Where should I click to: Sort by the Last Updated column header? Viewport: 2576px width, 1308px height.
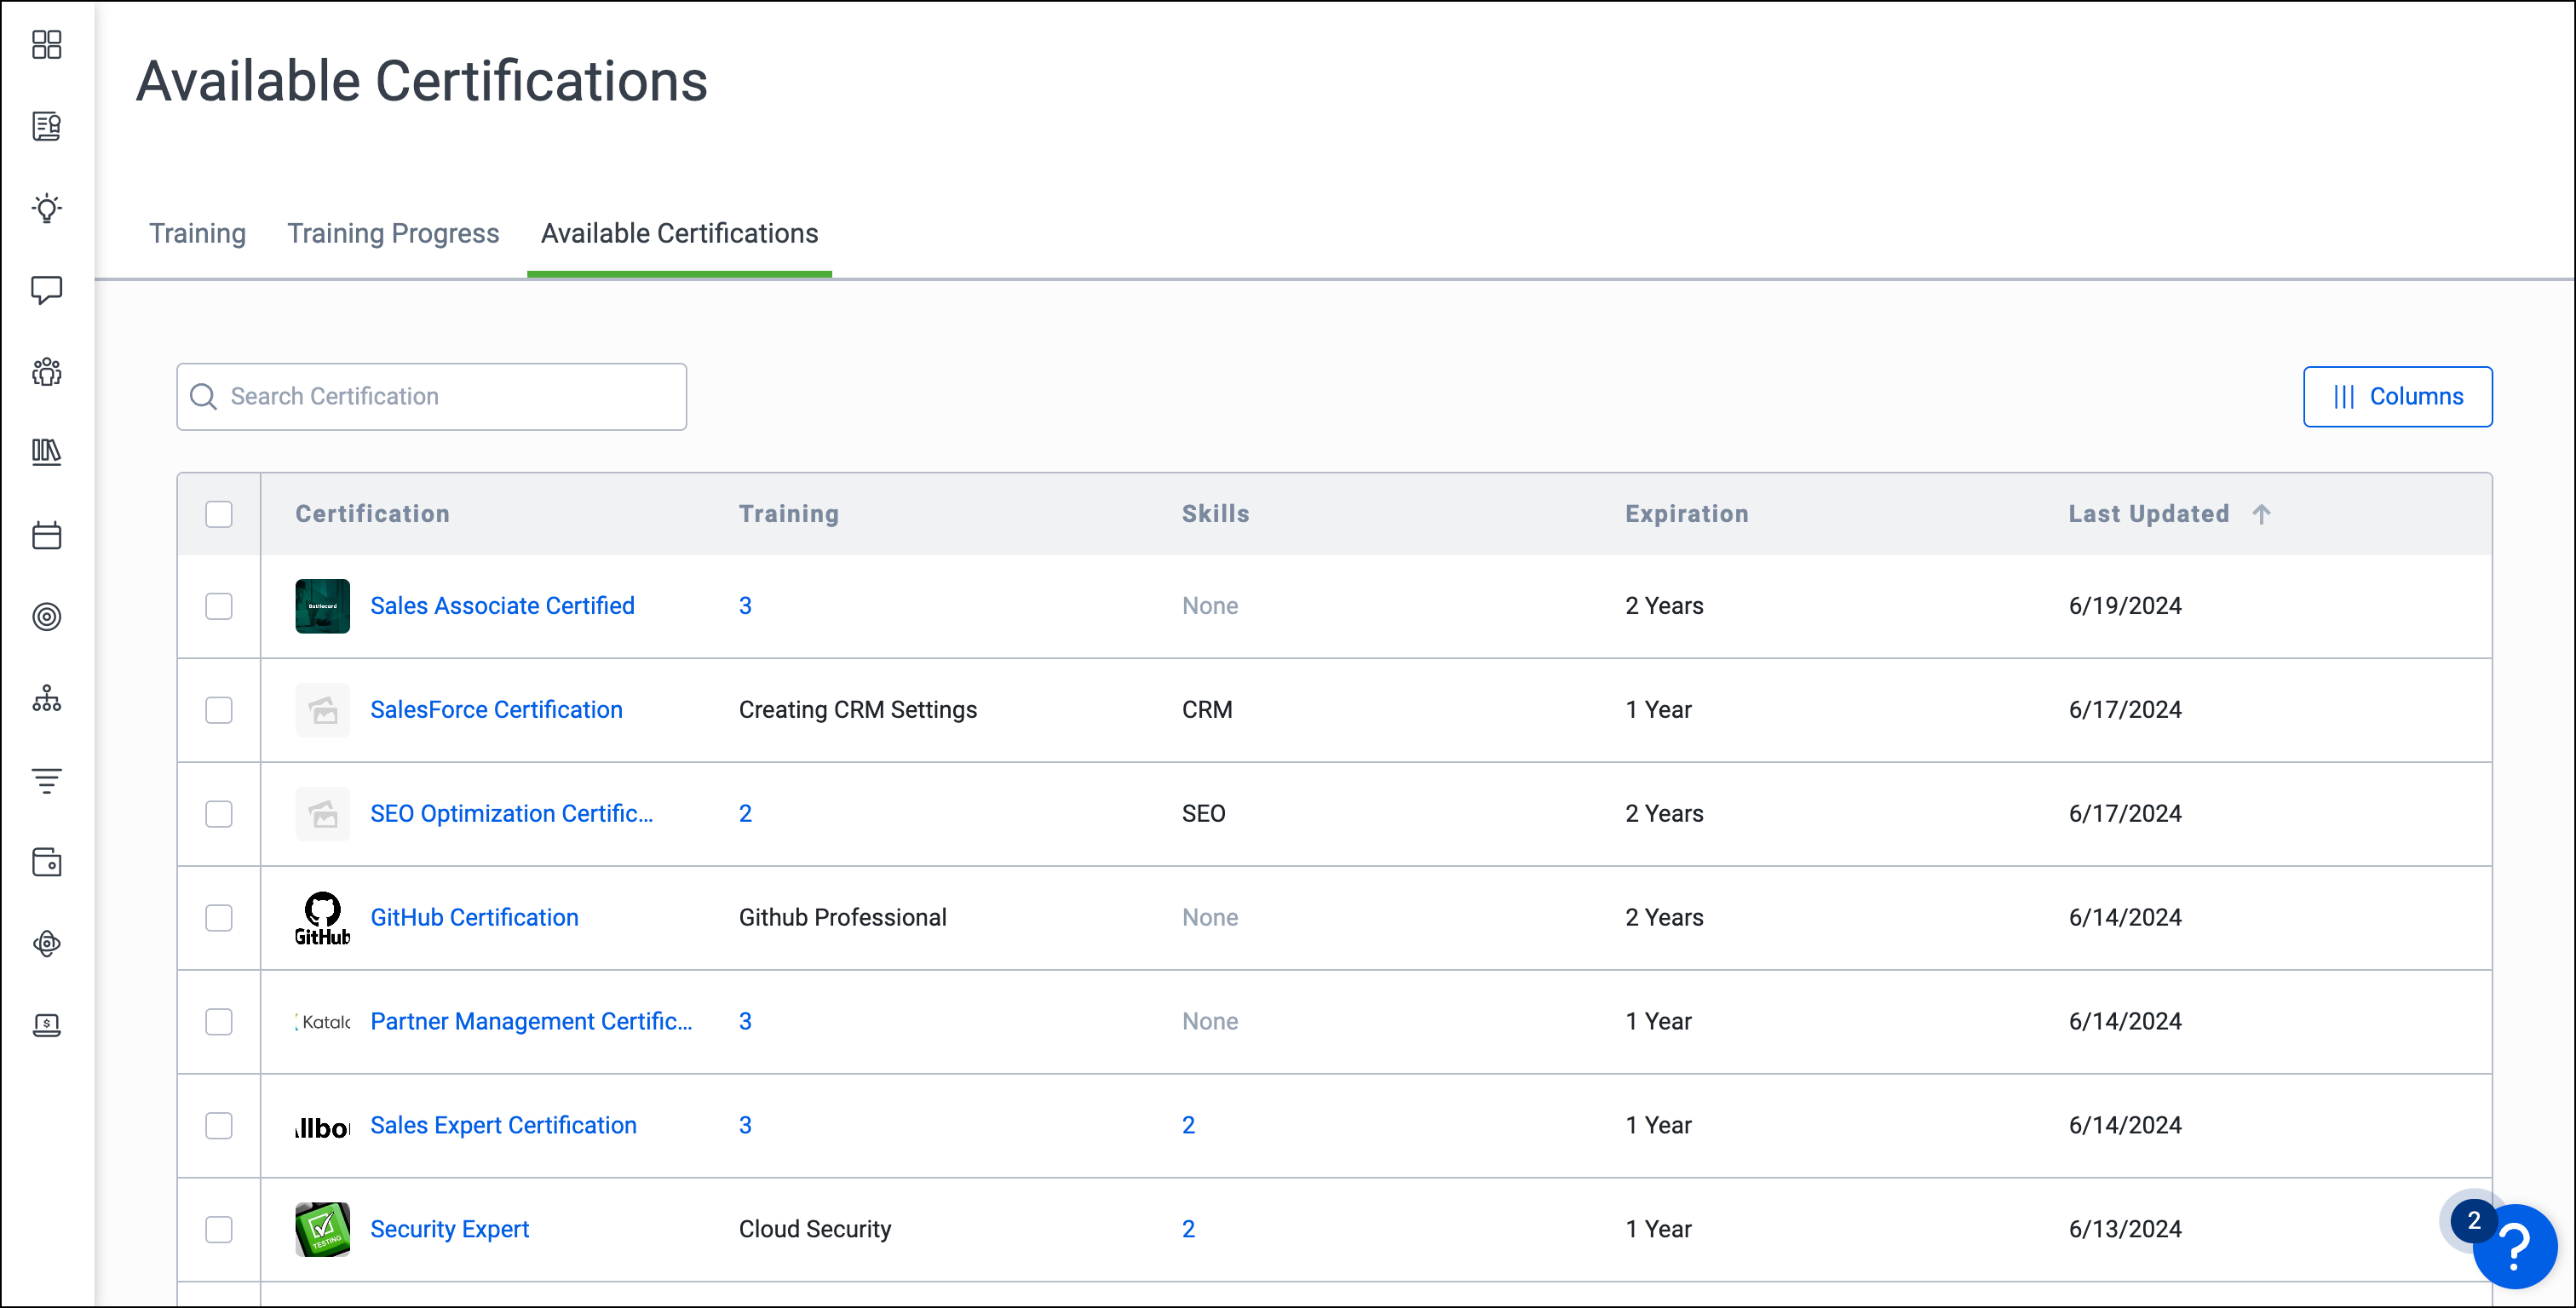2149,514
